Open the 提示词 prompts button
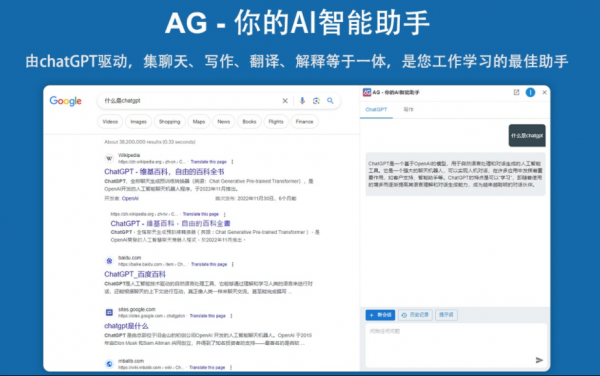Screen dimensions: 600x376 pos(446,315)
